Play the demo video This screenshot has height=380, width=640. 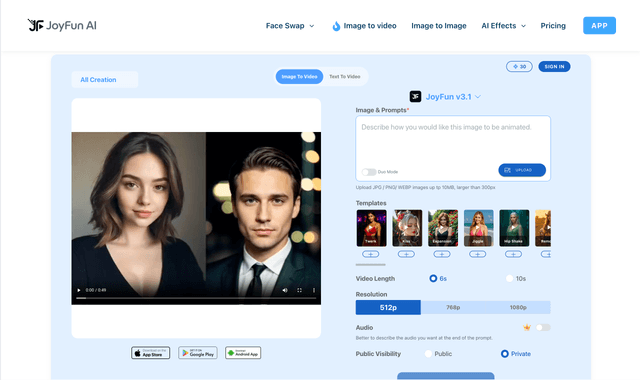point(79,290)
